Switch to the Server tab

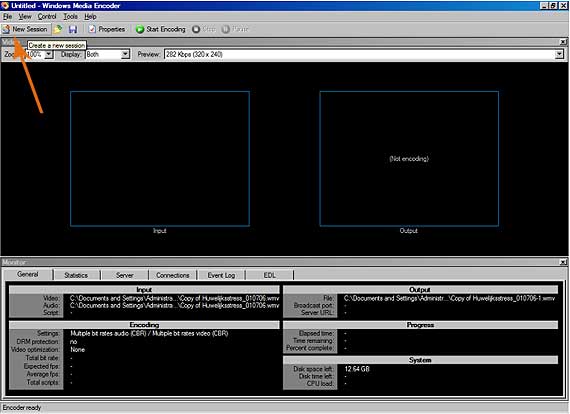[125, 275]
